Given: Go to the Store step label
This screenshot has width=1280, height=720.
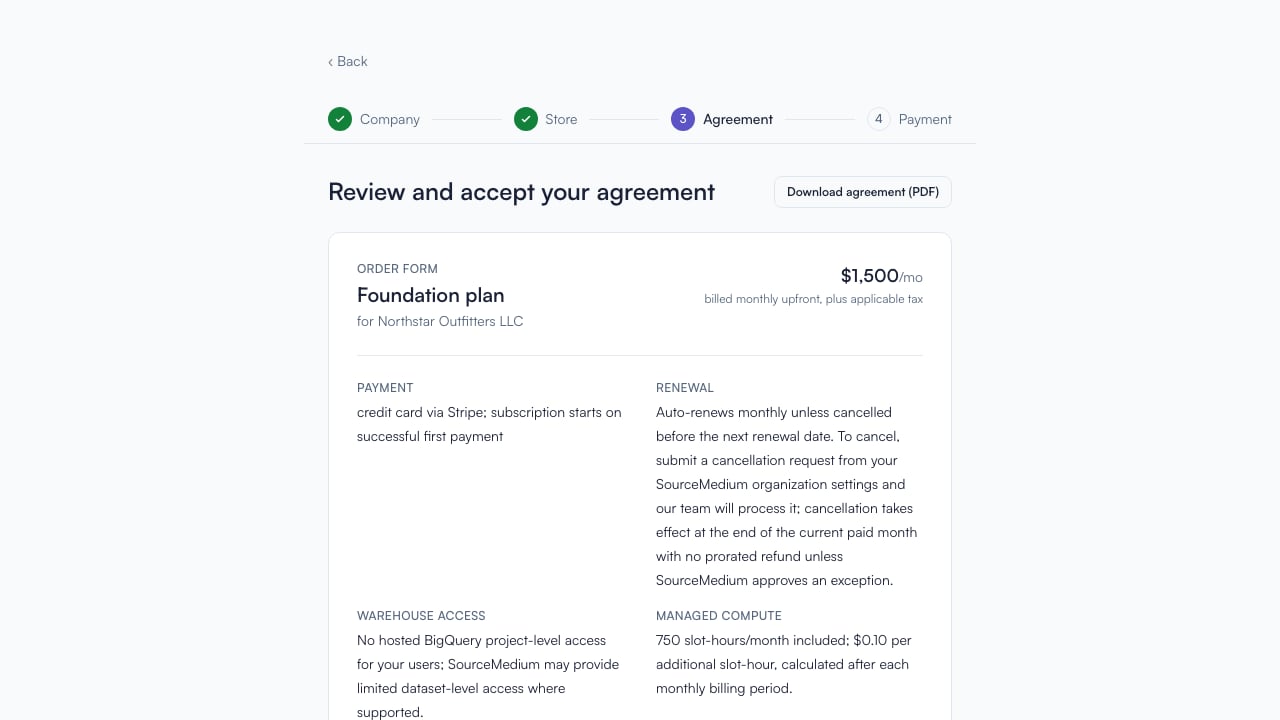Looking at the screenshot, I should tap(561, 119).
